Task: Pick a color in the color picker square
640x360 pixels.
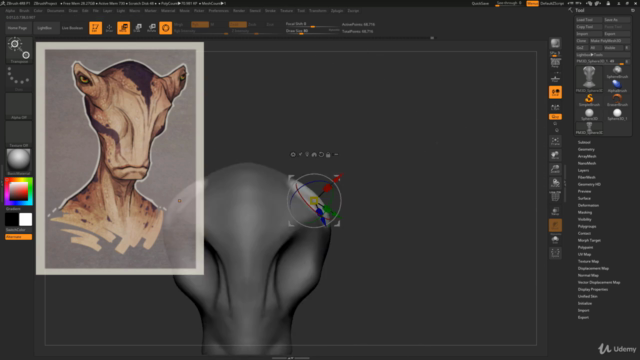Action: [x=19, y=191]
